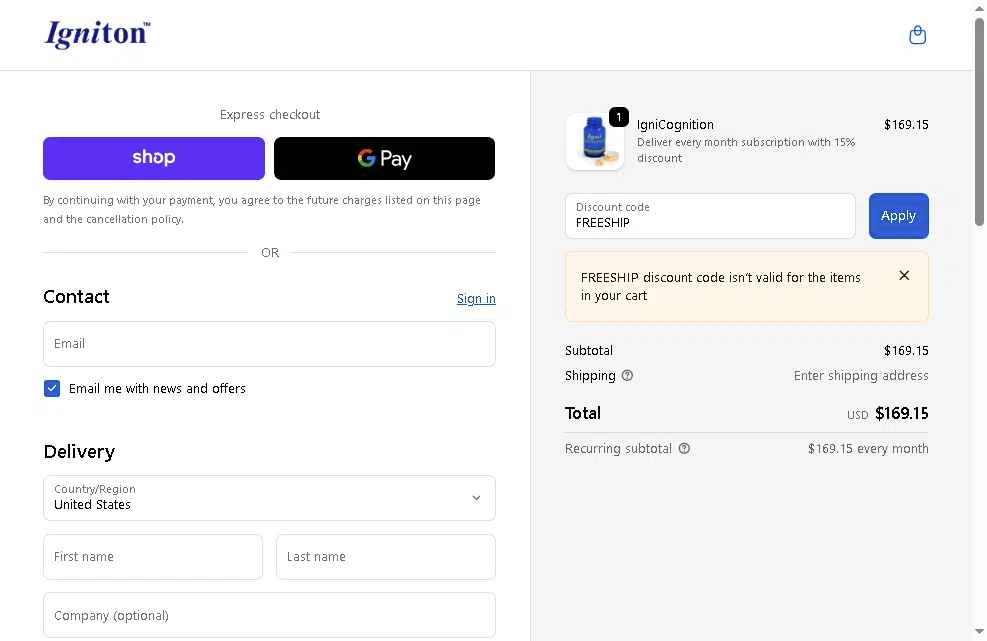Screen dimensions: 987x641
Task: Click the Last name field
Action: tap(386, 557)
